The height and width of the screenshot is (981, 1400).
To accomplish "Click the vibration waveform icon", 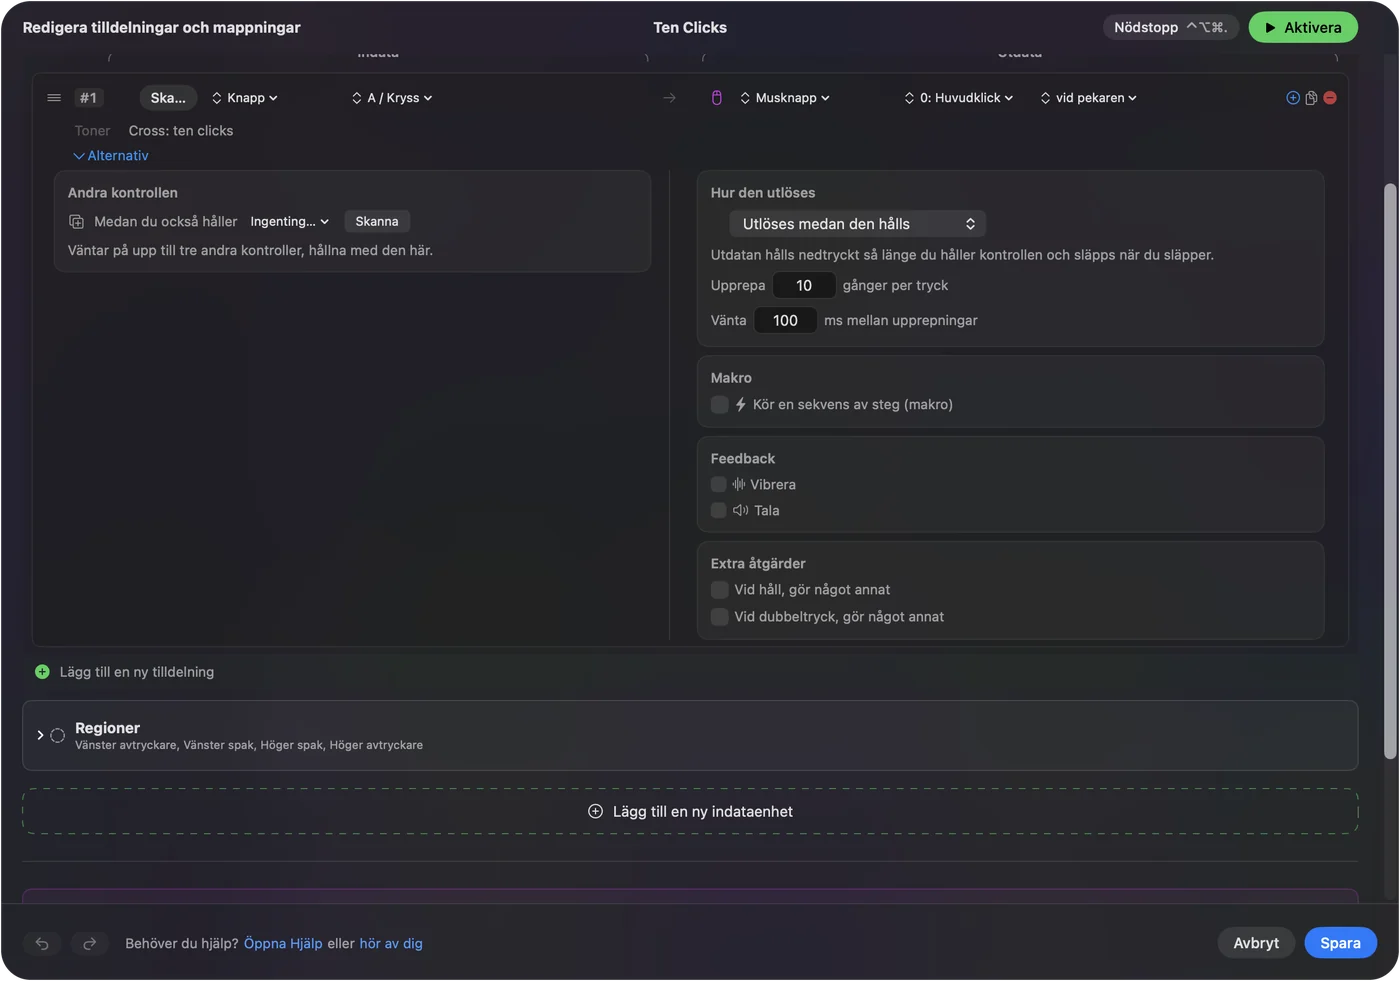I will (x=739, y=484).
